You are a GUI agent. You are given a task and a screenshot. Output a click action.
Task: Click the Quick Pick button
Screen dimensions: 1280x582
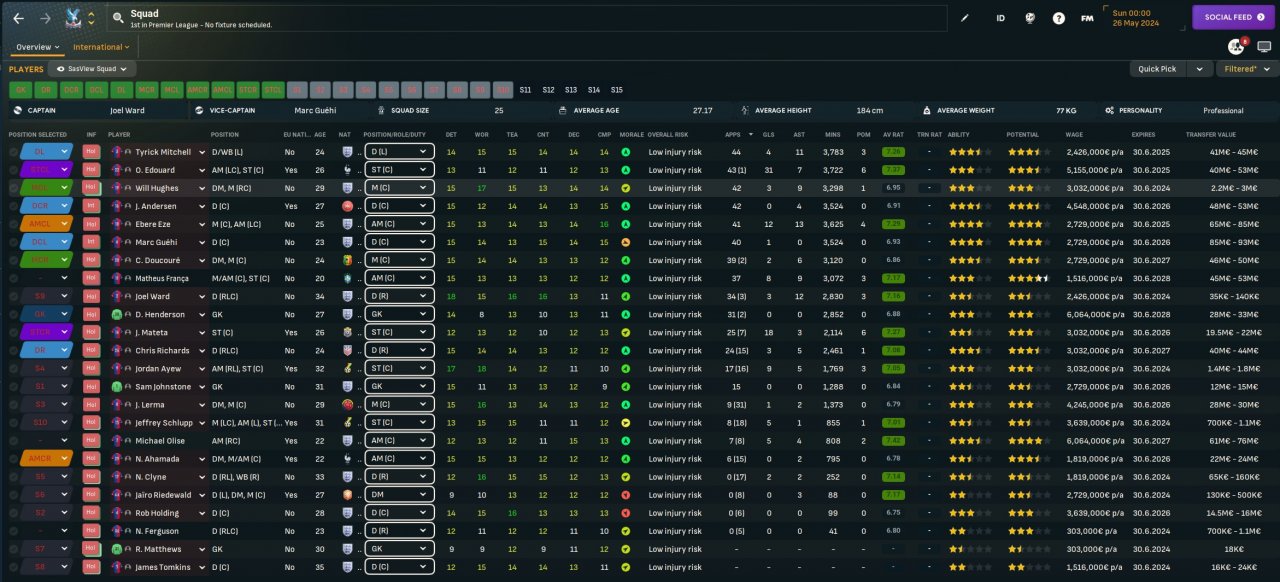click(1157, 69)
